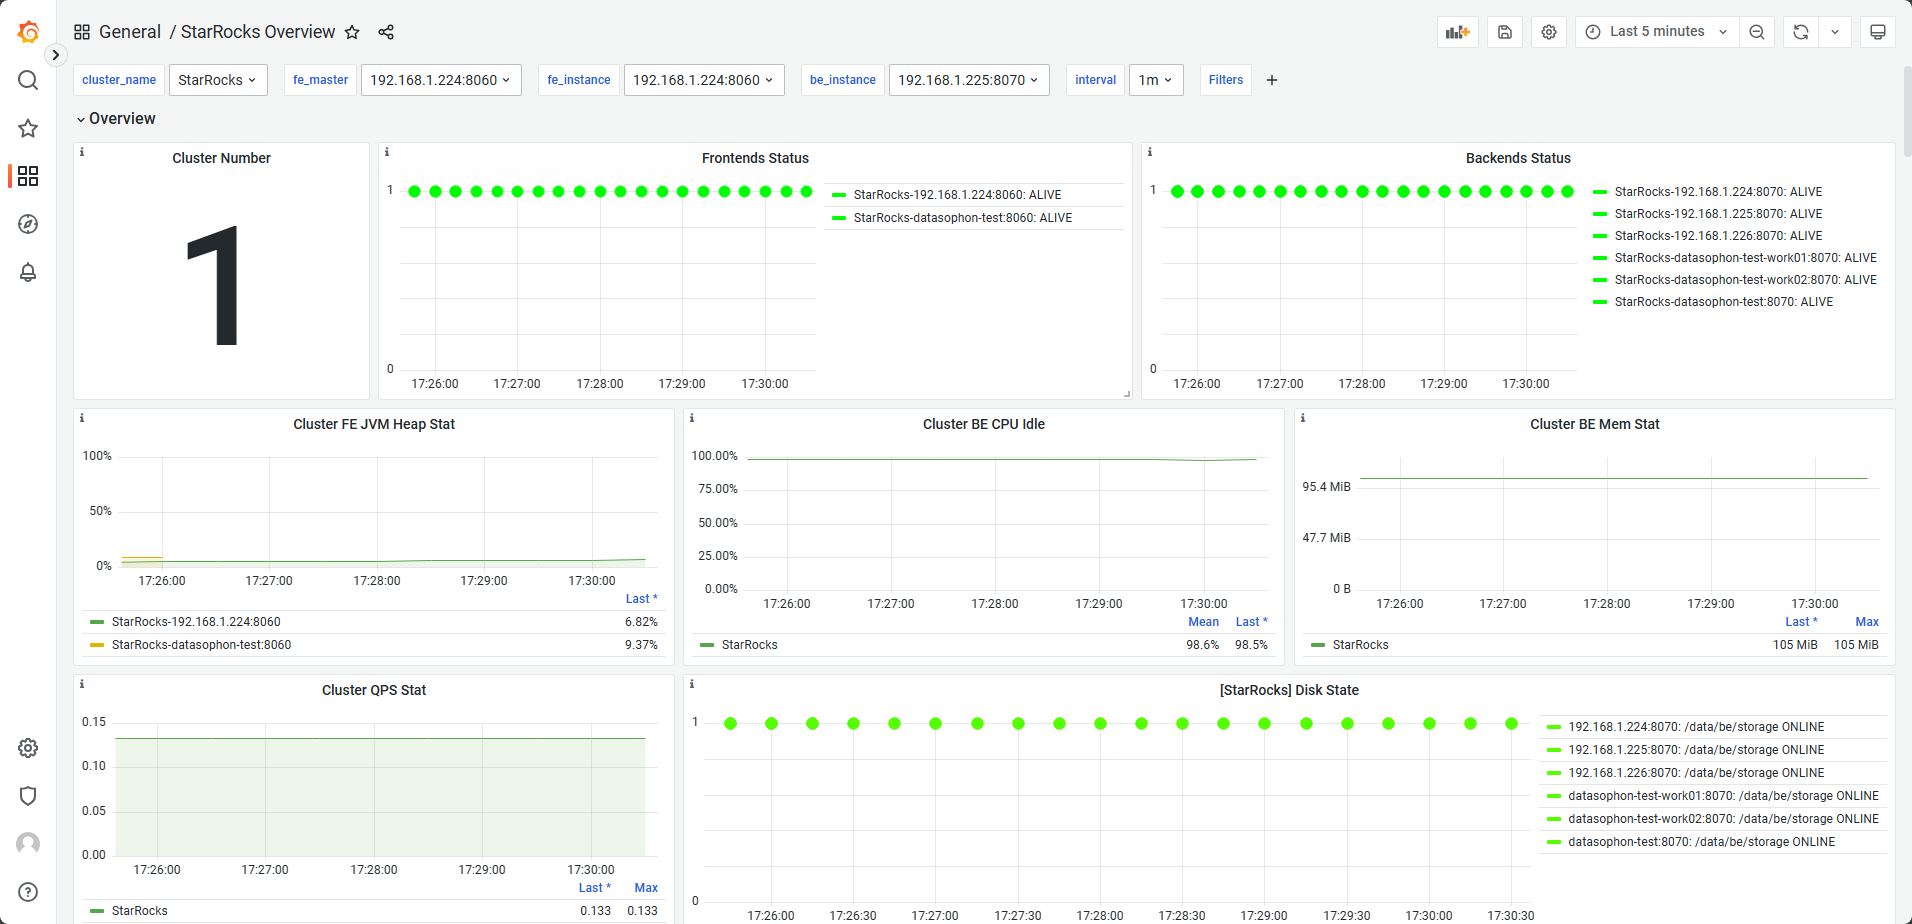This screenshot has width=1912, height=924.
Task: Open Server Admin shield icon
Action: click(28, 796)
